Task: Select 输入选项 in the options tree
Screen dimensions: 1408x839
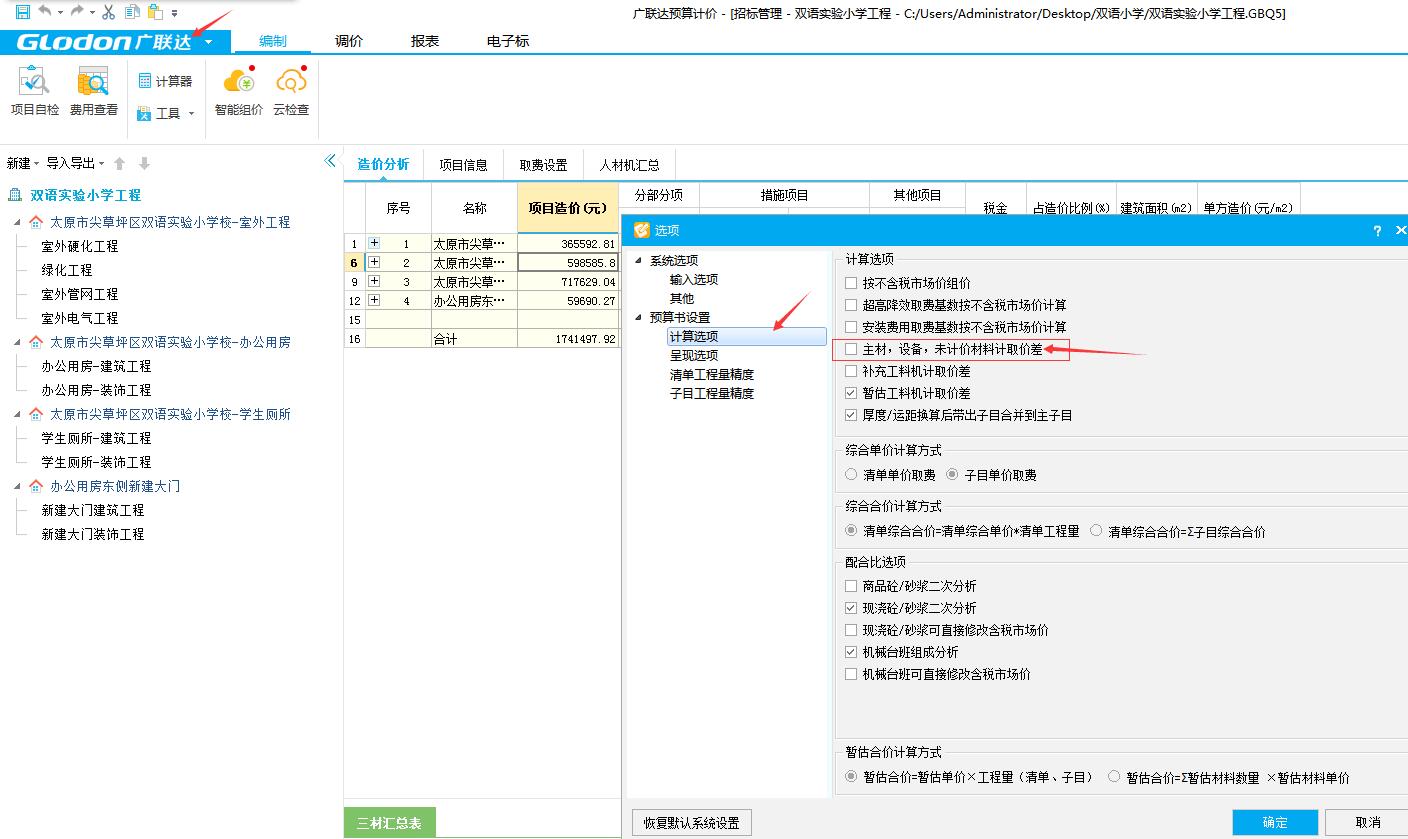Action: click(x=694, y=280)
